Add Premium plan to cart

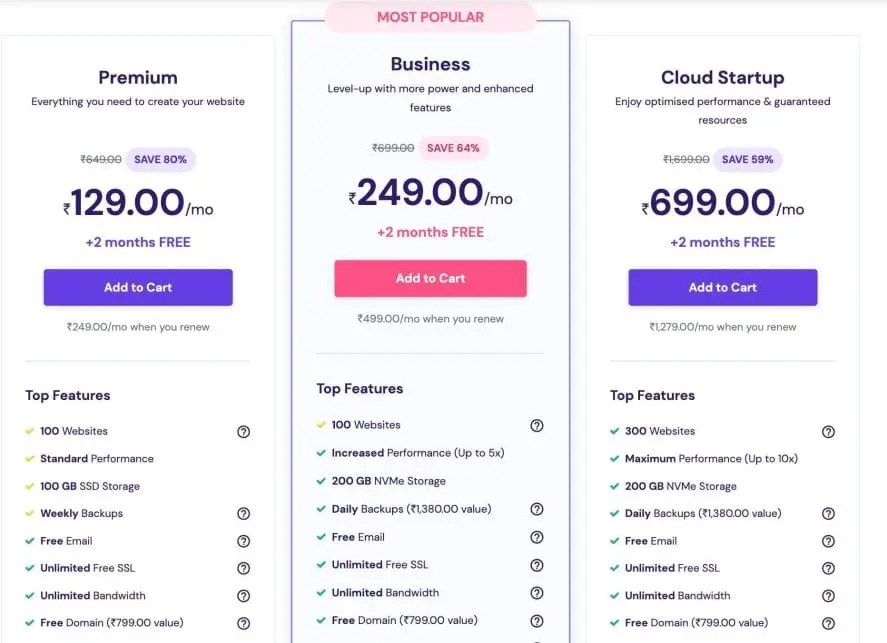coord(138,287)
